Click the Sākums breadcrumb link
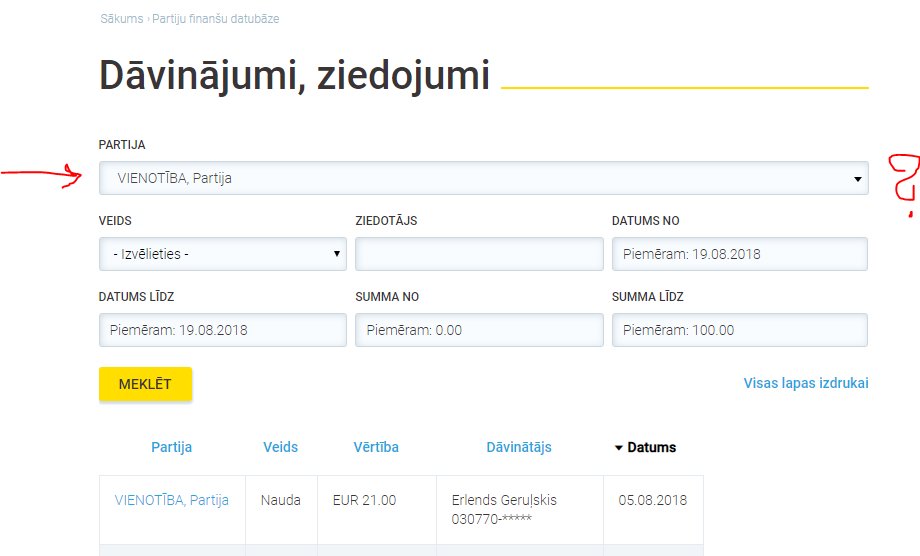Viewport: 920px width, 556px height. [121, 19]
